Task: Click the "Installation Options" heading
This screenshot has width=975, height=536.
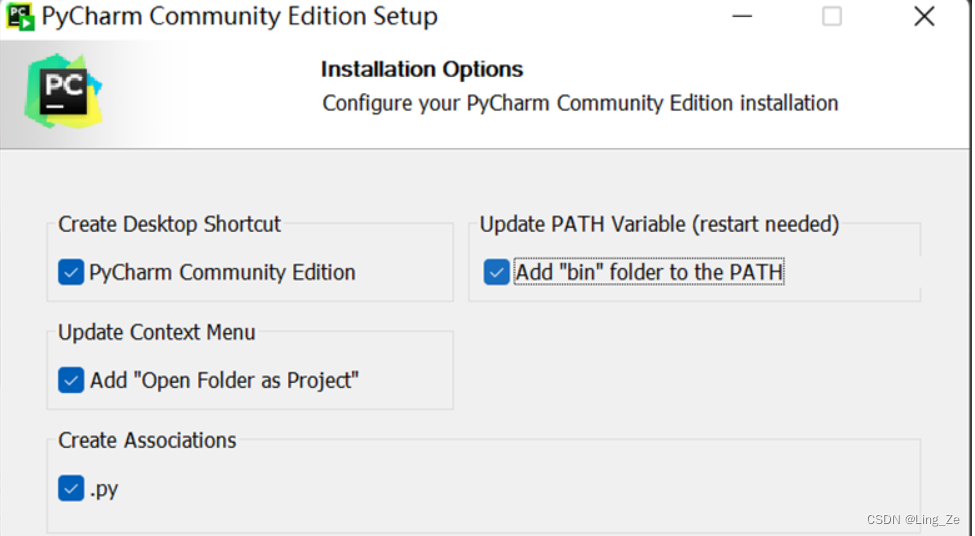Action: [x=422, y=69]
